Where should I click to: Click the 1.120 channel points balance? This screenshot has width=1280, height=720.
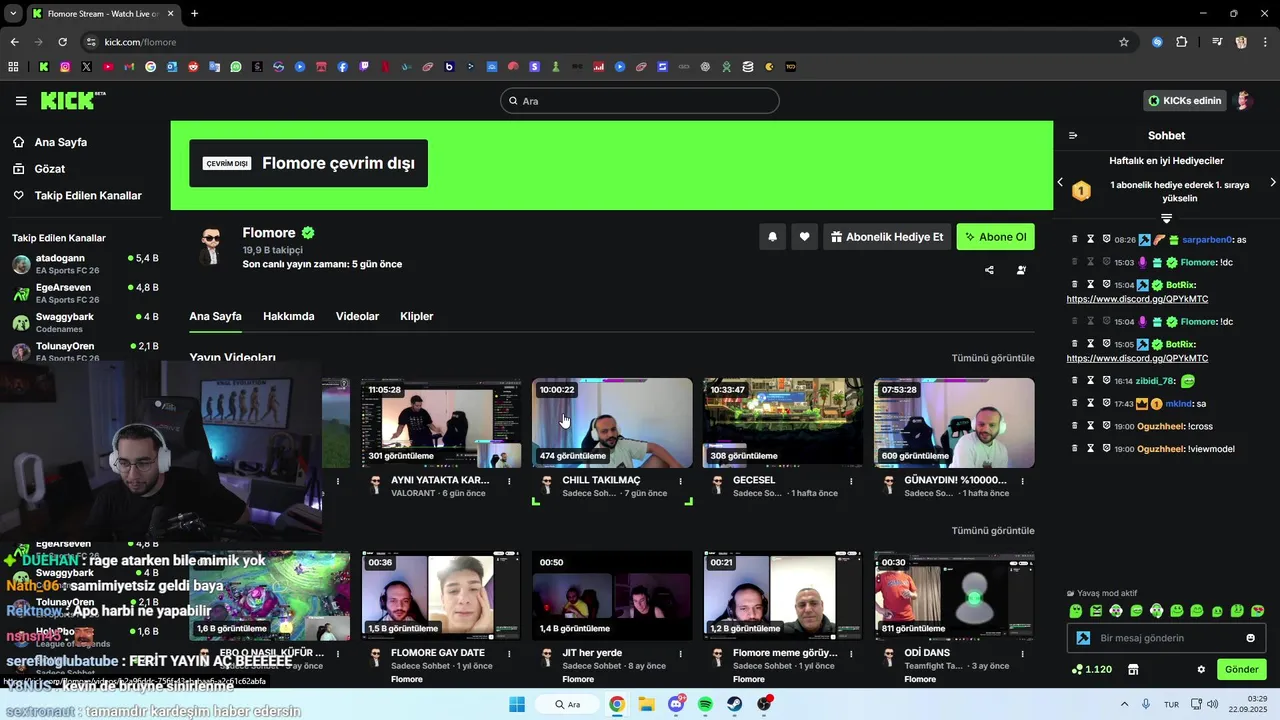coord(1091,669)
